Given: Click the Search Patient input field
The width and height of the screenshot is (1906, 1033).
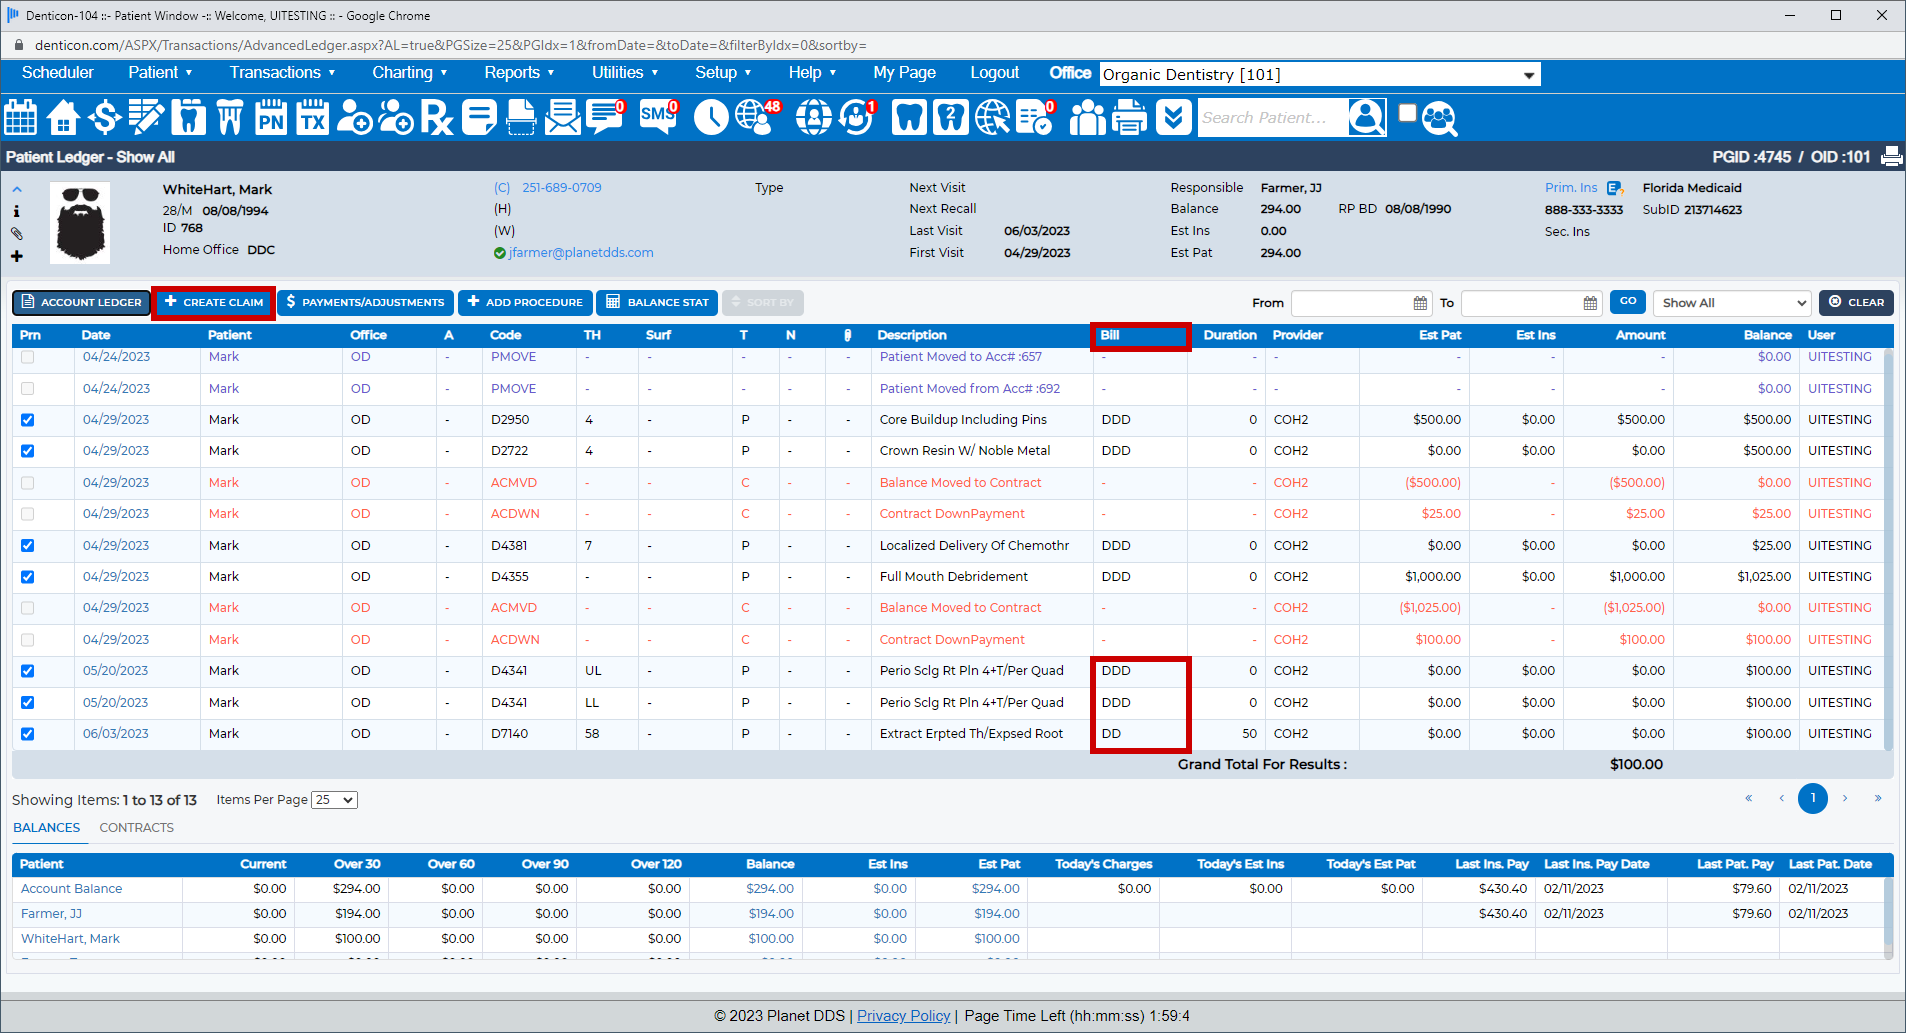Looking at the screenshot, I should [x=1270, y=118].
